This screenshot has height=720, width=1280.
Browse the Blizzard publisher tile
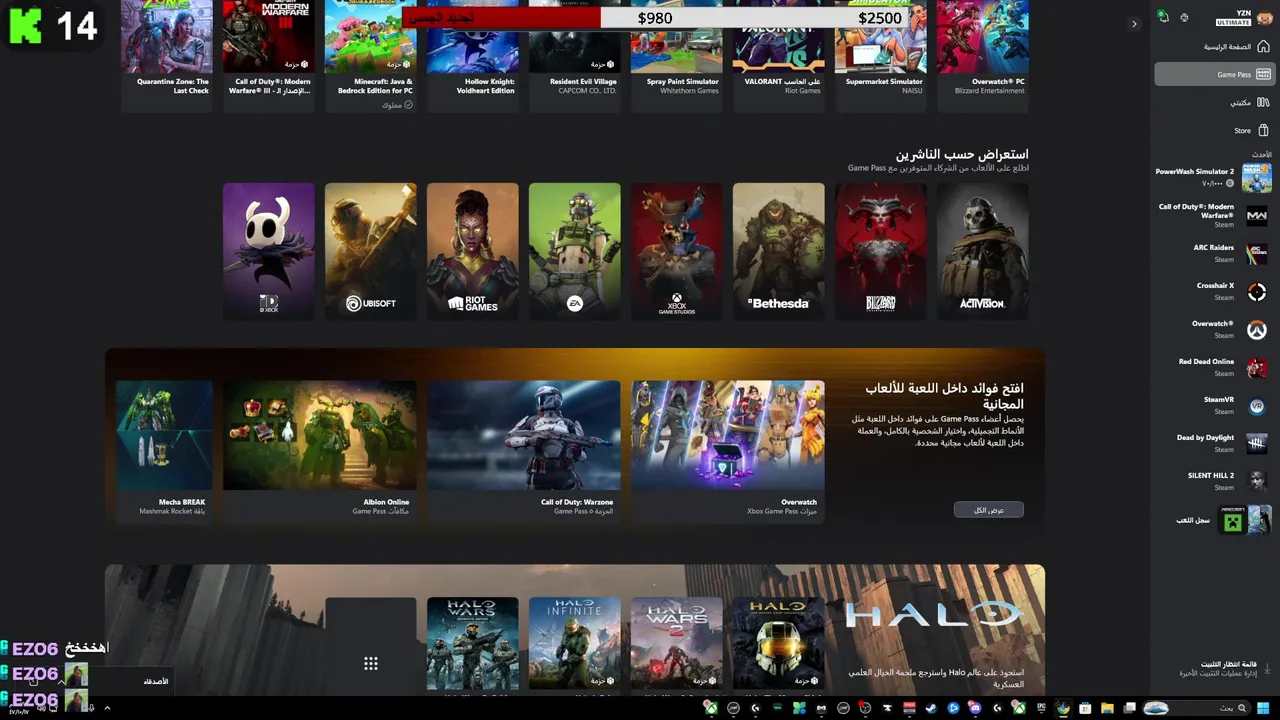point(880,251)
